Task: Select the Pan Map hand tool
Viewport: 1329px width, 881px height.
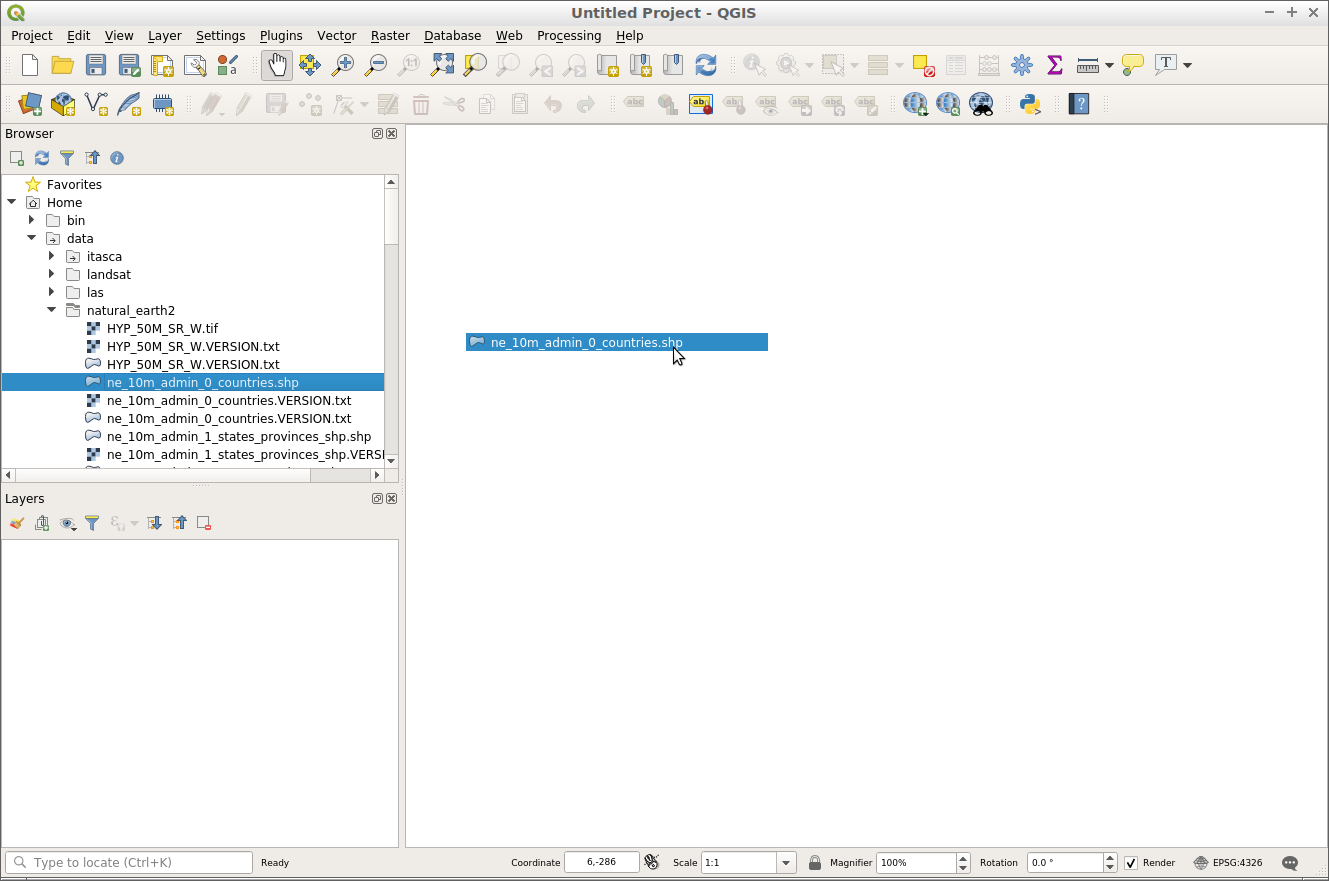Action: tap(277, 65)
